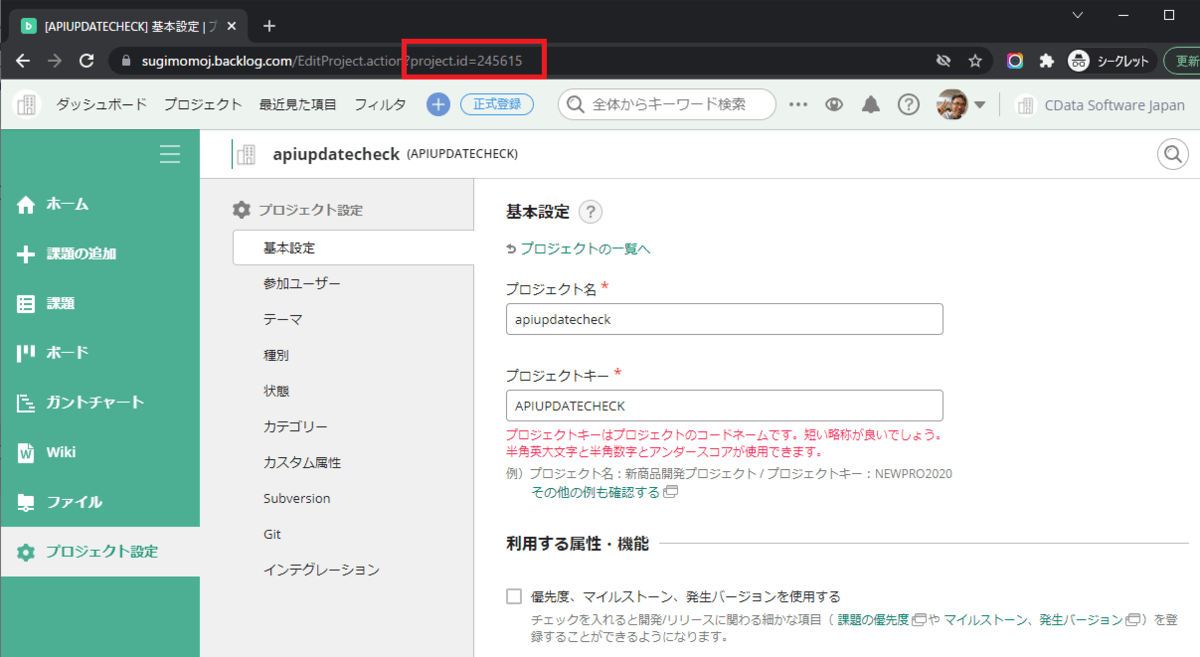Open the three-dots more menu

coord(798,104)
